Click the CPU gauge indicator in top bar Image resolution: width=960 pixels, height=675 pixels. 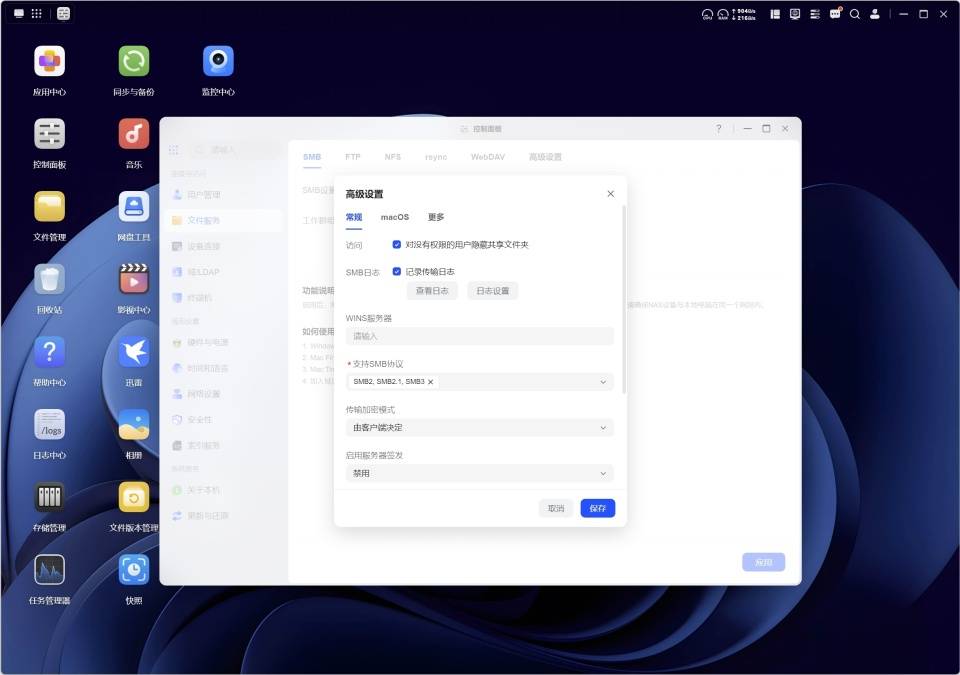pos(707,14)
